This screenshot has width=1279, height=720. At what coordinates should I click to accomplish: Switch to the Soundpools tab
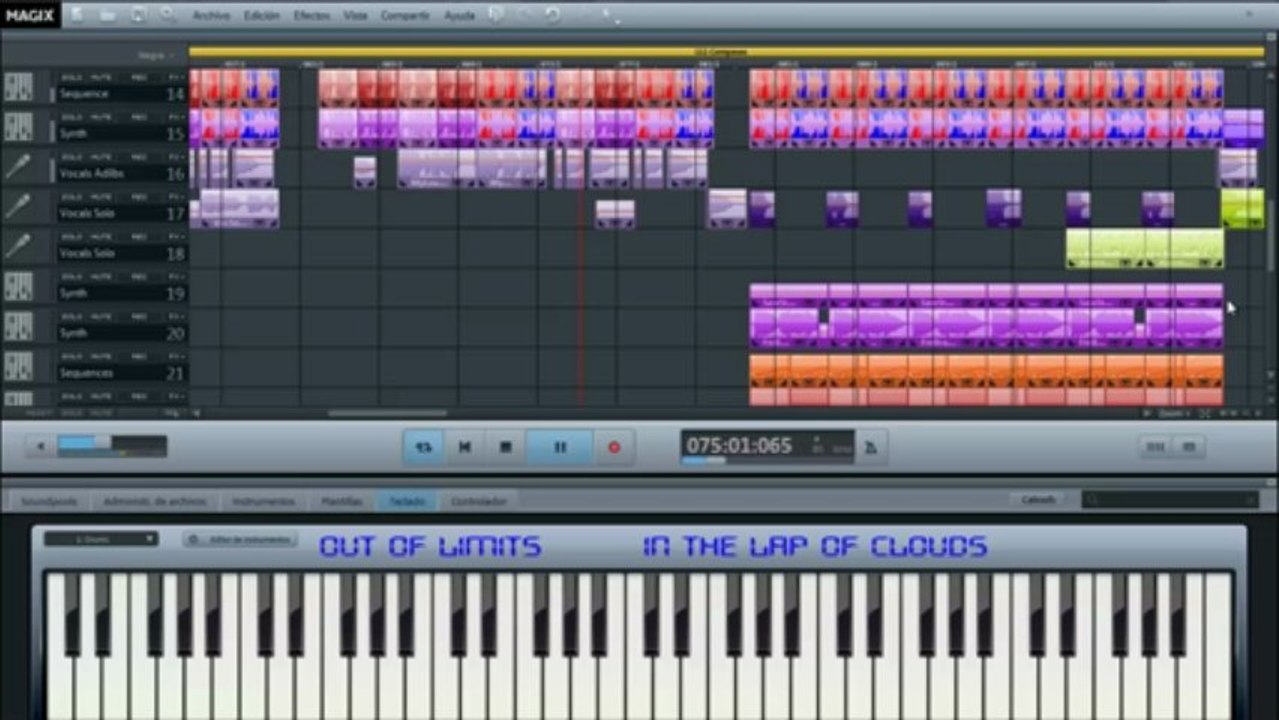click(49, 500)
